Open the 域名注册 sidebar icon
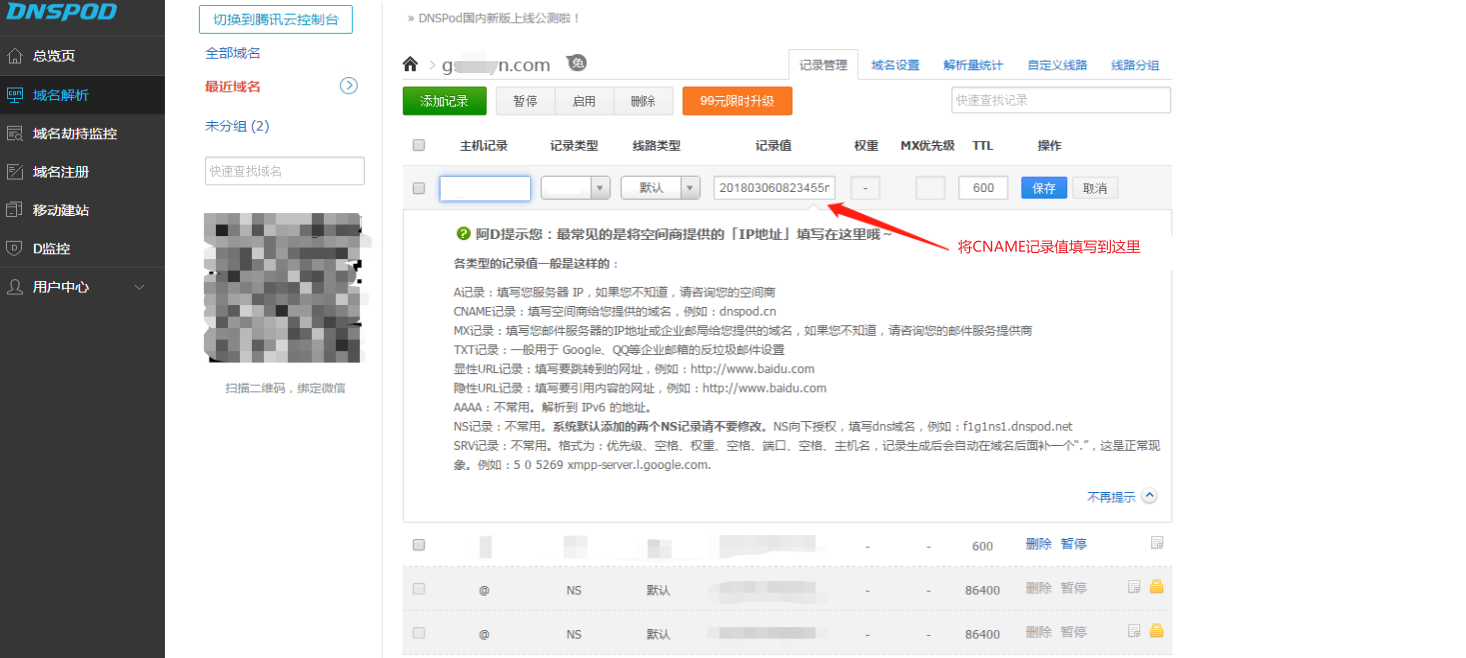The width and height of the screenshot is (1466, 658). coord(14,172)
